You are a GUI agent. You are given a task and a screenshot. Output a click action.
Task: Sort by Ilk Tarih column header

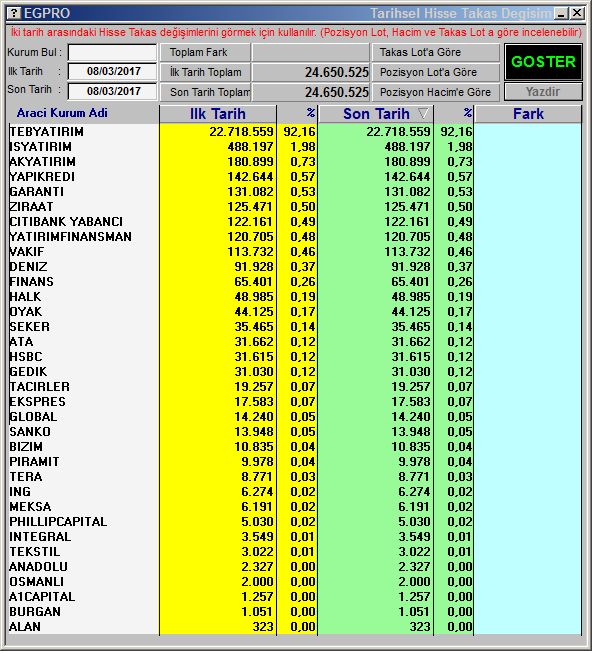pyautogui.click(x=218, y=114)
